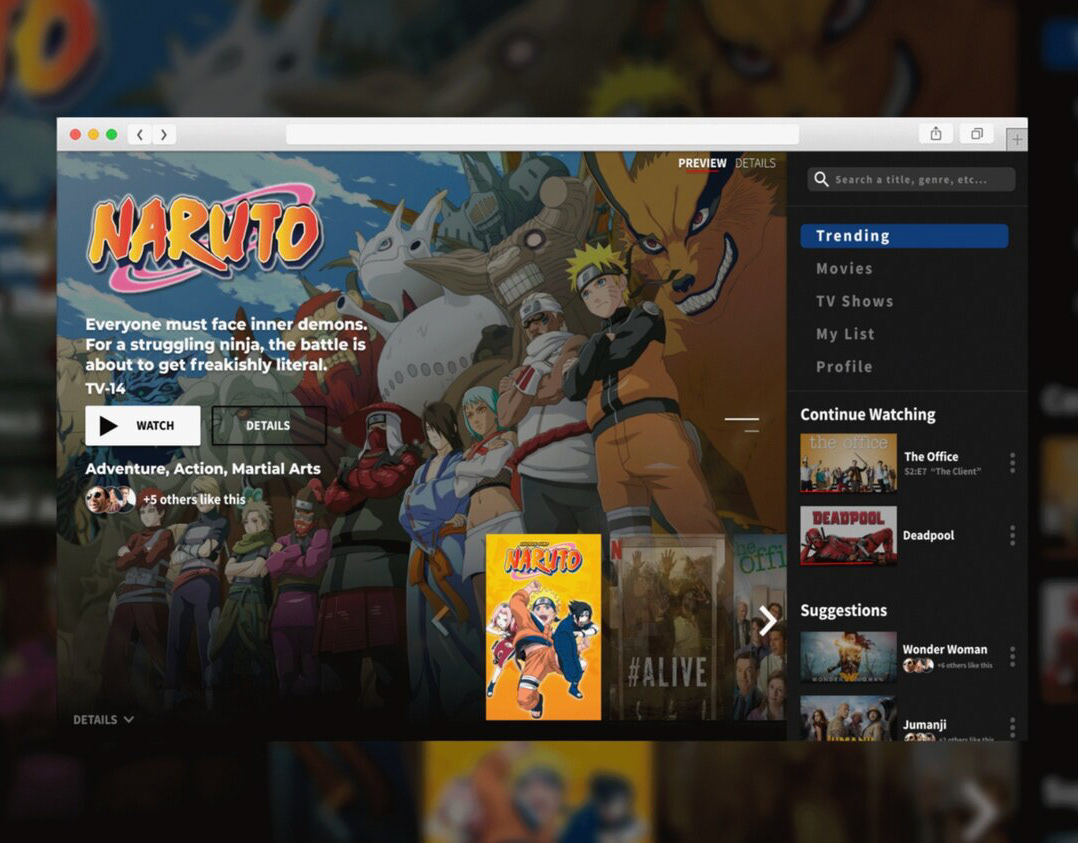Screen dimensions: 1078x843
Task: Select The Office poster in the carousel
Action: (x=760, y=627)
